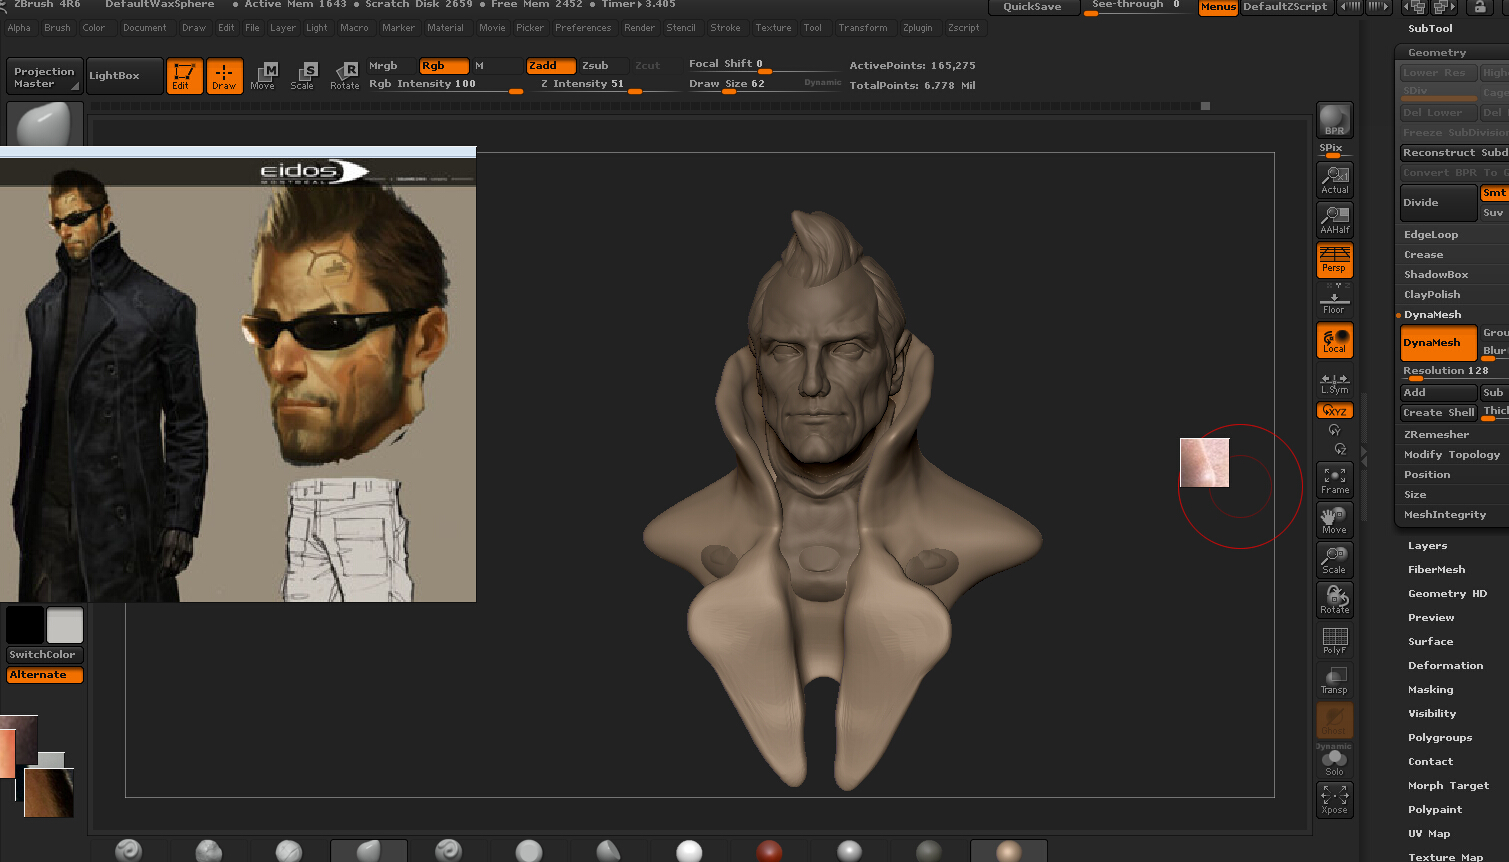Click the Ghost transparency icon
Screen dimensions: 1509x862
point(1334,720)
